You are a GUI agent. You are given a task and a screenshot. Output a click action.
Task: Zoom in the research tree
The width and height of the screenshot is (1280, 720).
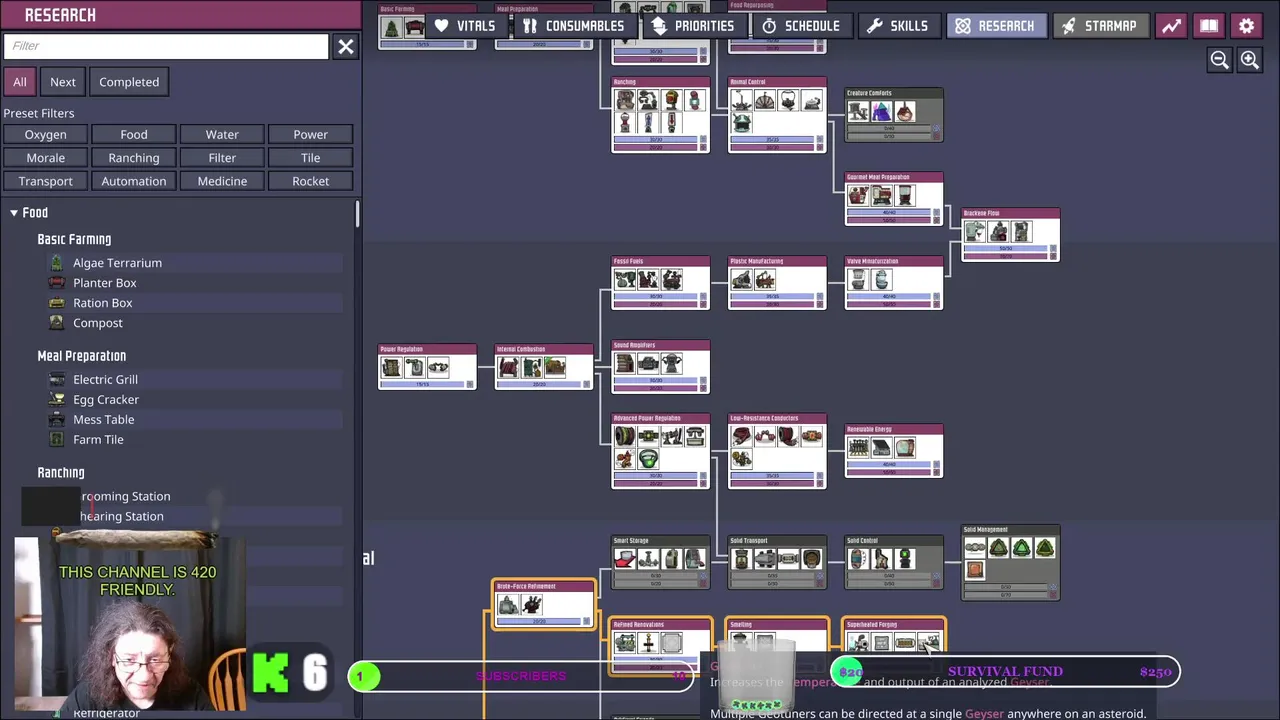pos(1250,60)
